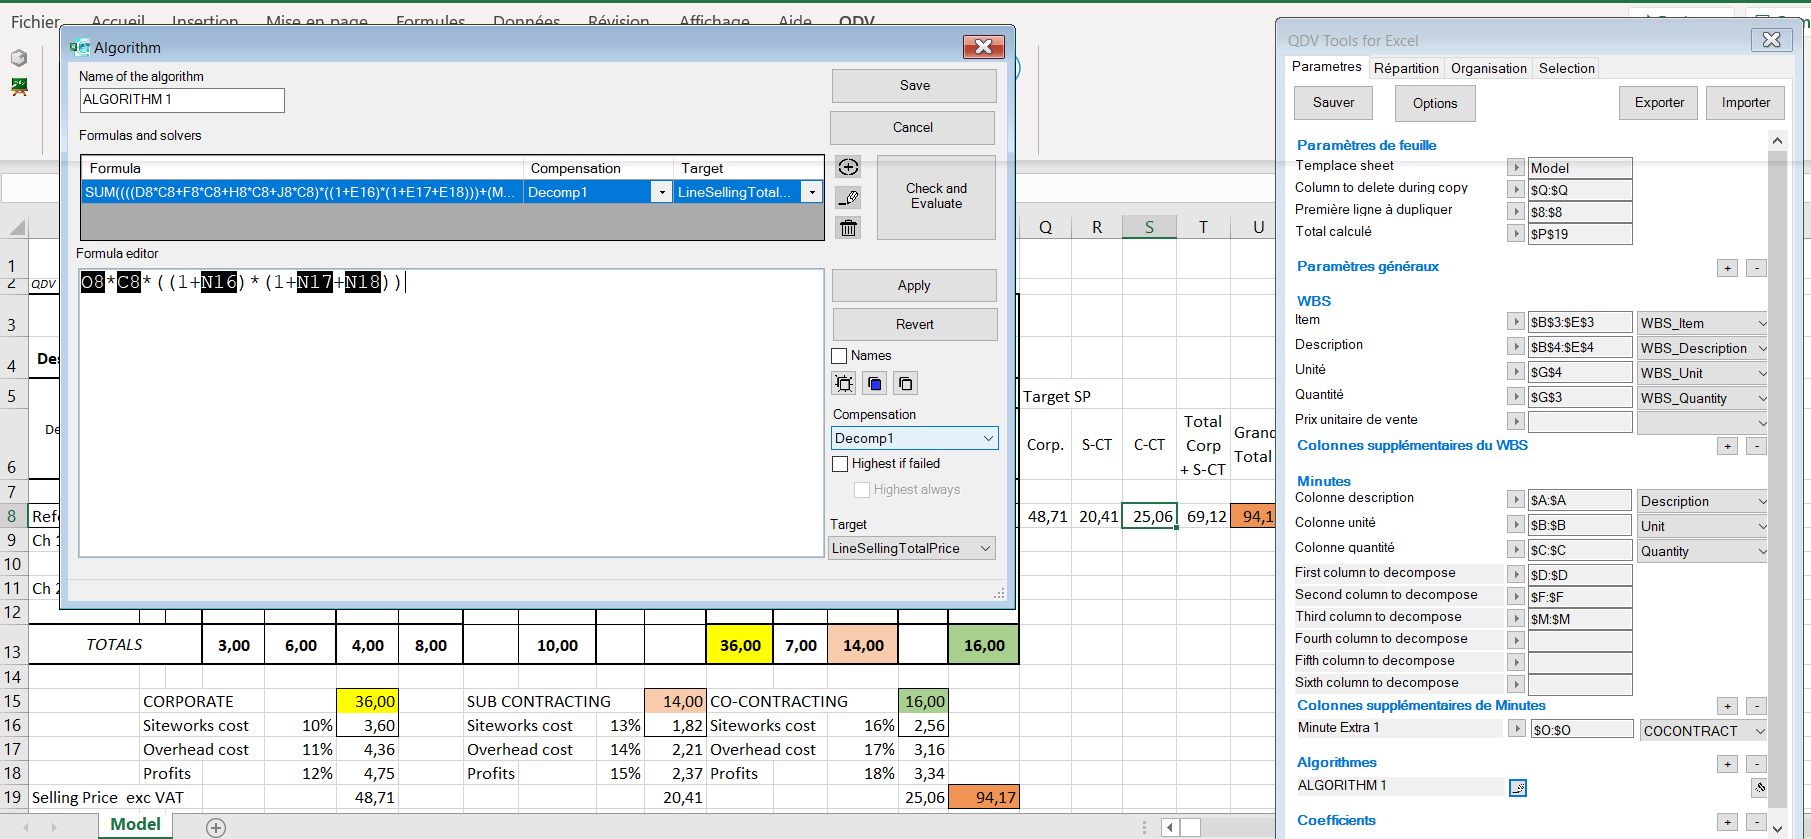The height and width of the screenshot is (839, 1811).
Task: Open the WBS_Item dropdown
Action: pos(1702,323)
